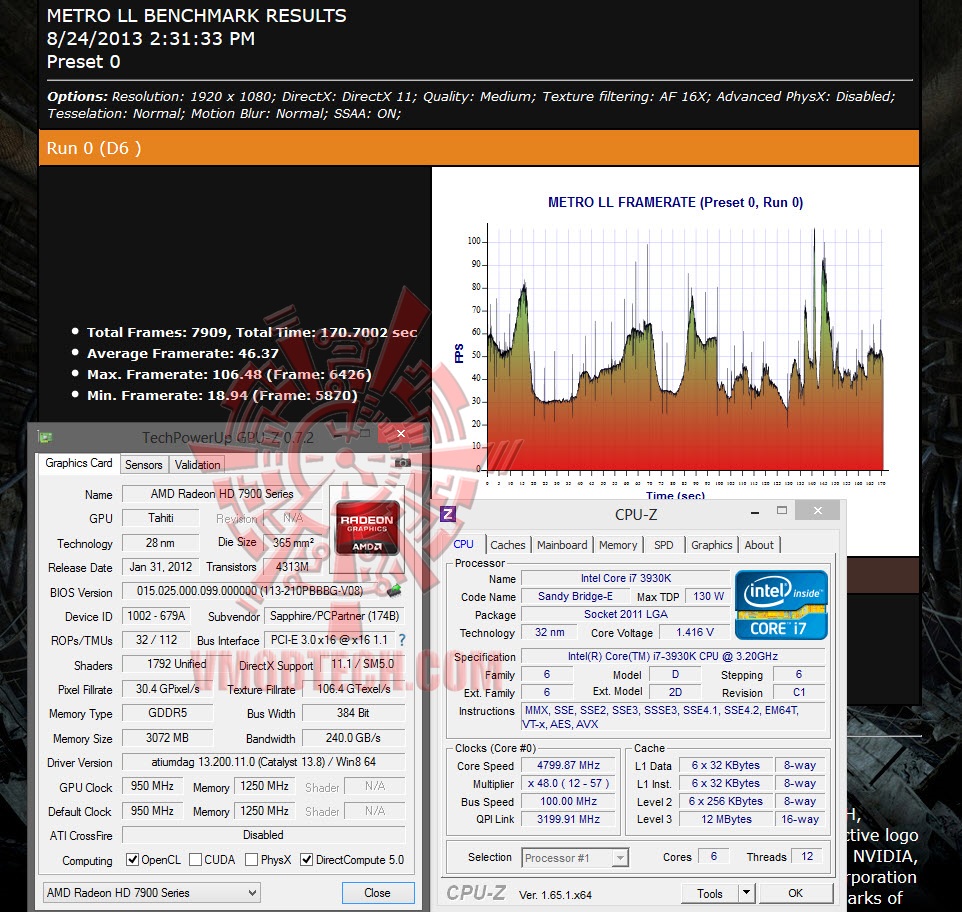The image size is (962, 912).
Task: Open the AMD Radeon HD 7900 Series GPU dropdown
Action: pos(152,893)
